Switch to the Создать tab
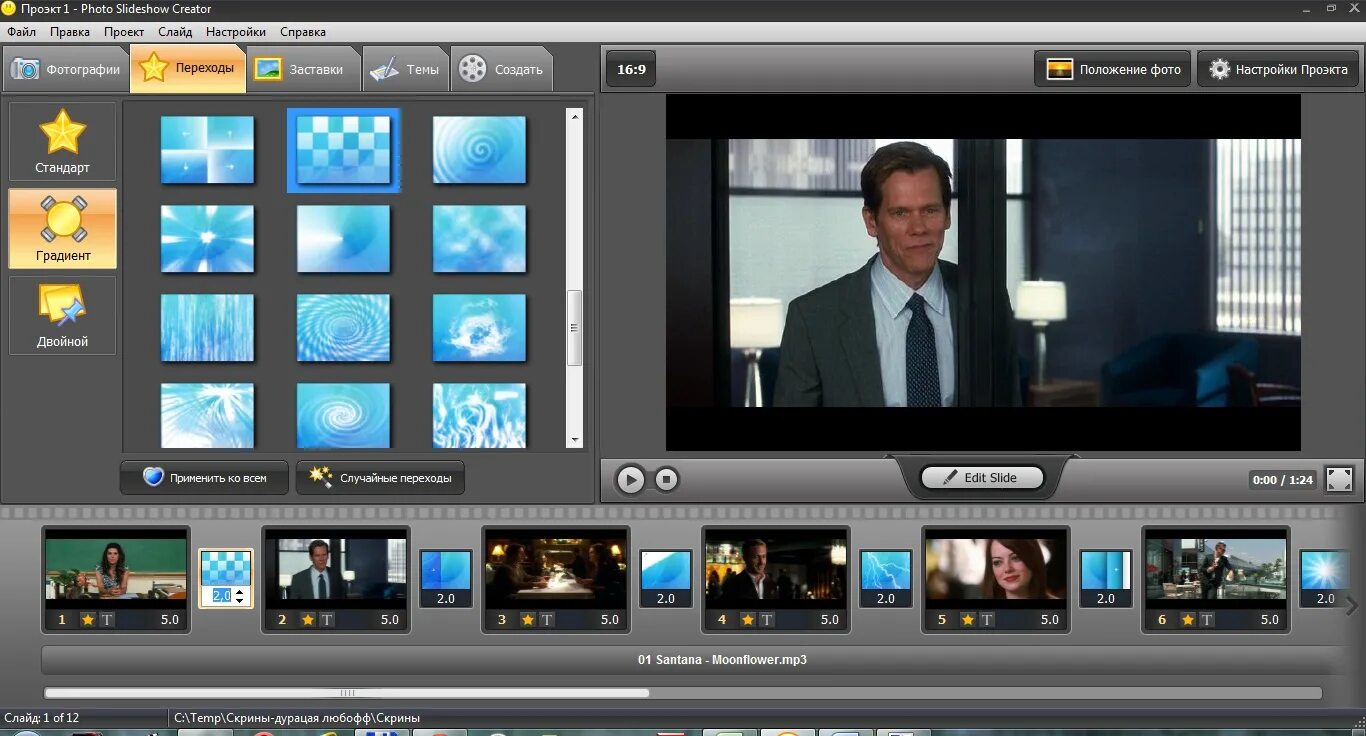The width and height of the screenshot is (1366, 736). tap(501, 69)
